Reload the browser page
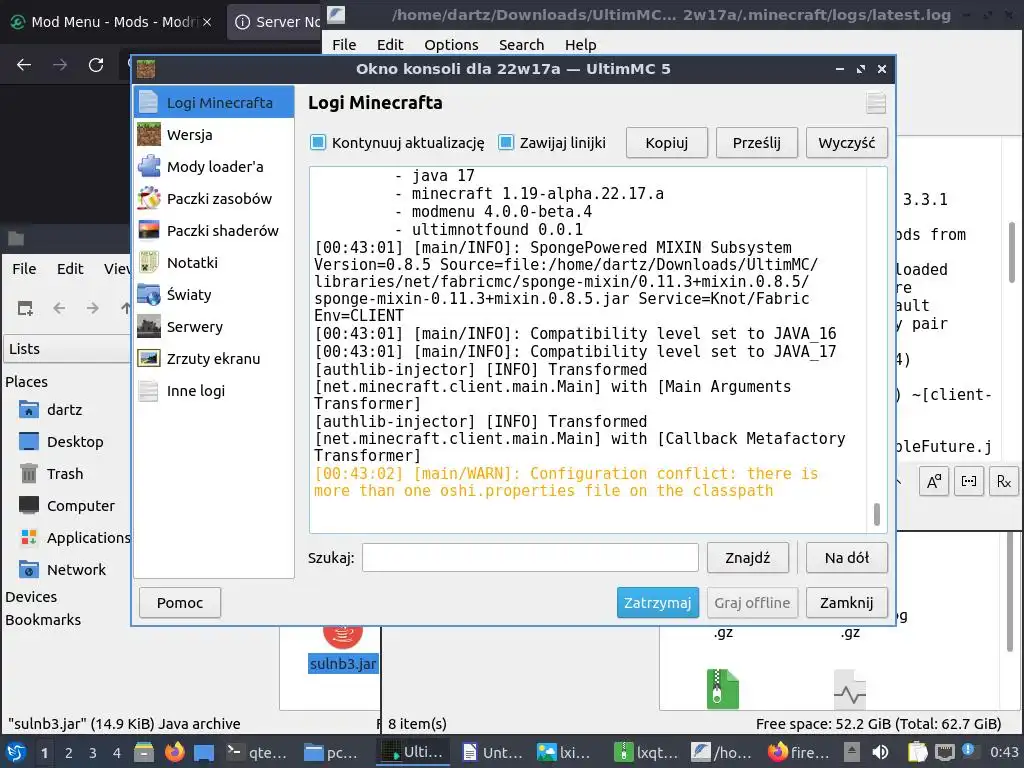Viewport: 1024px width, 768px height. click(x=96, y=65)
